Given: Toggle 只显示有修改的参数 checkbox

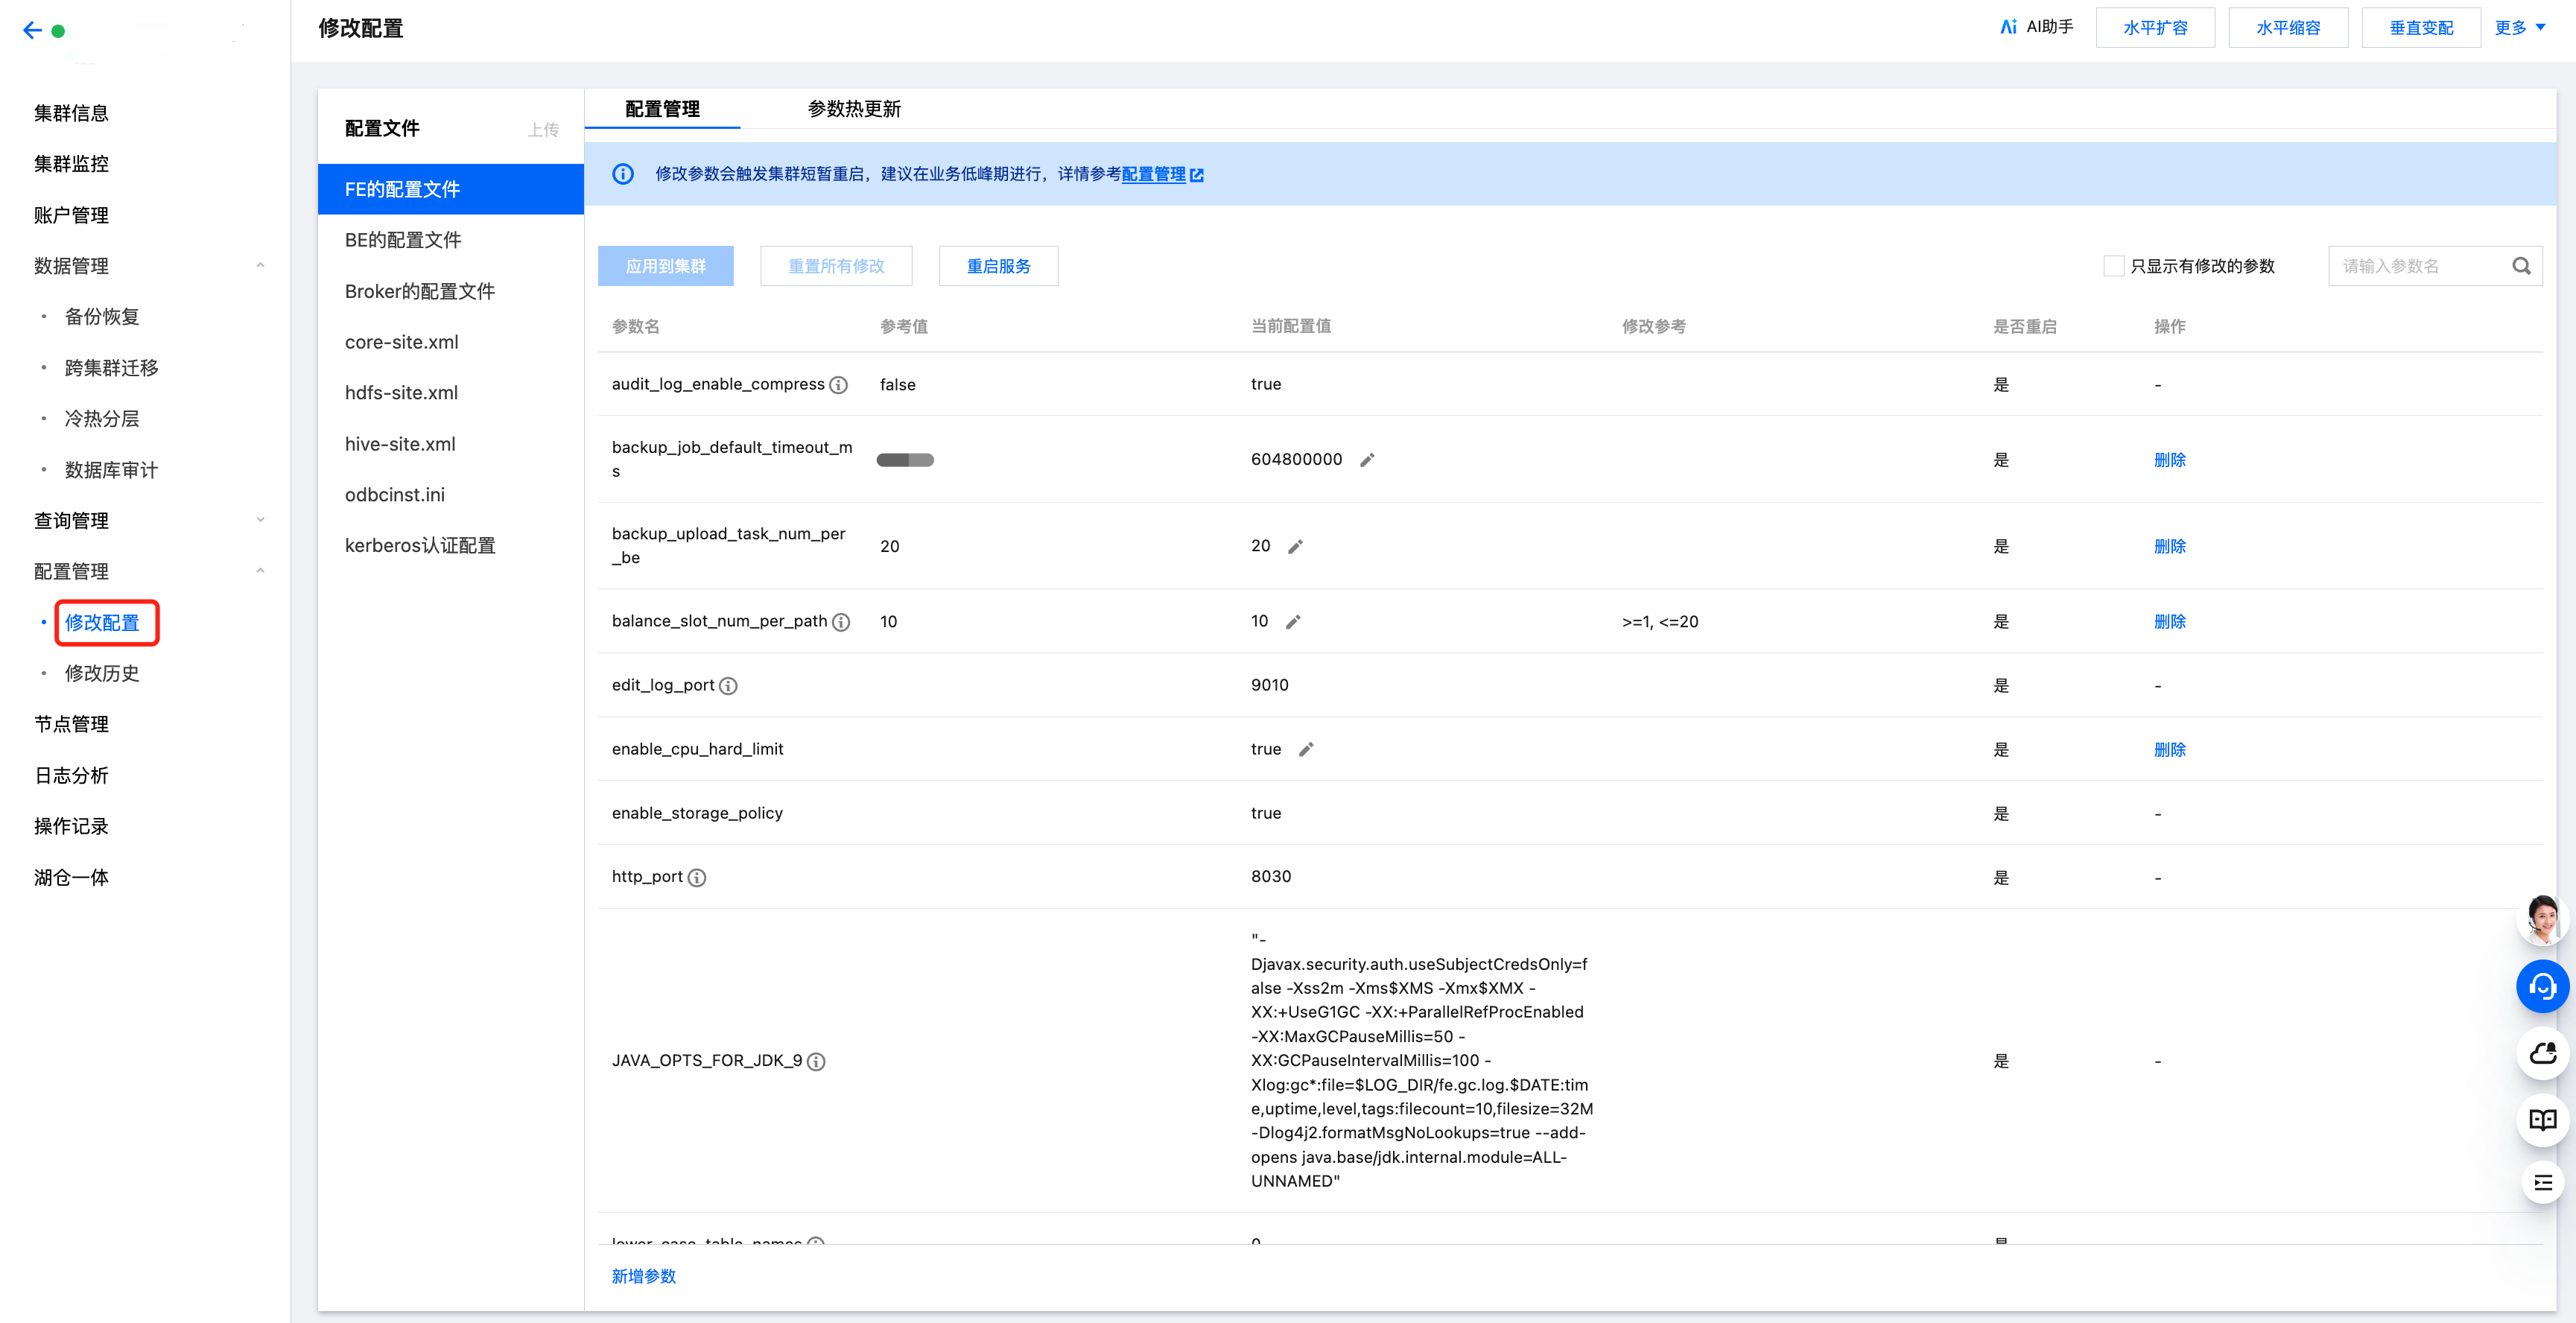Looking at the screenshot, I should 2113,266.
